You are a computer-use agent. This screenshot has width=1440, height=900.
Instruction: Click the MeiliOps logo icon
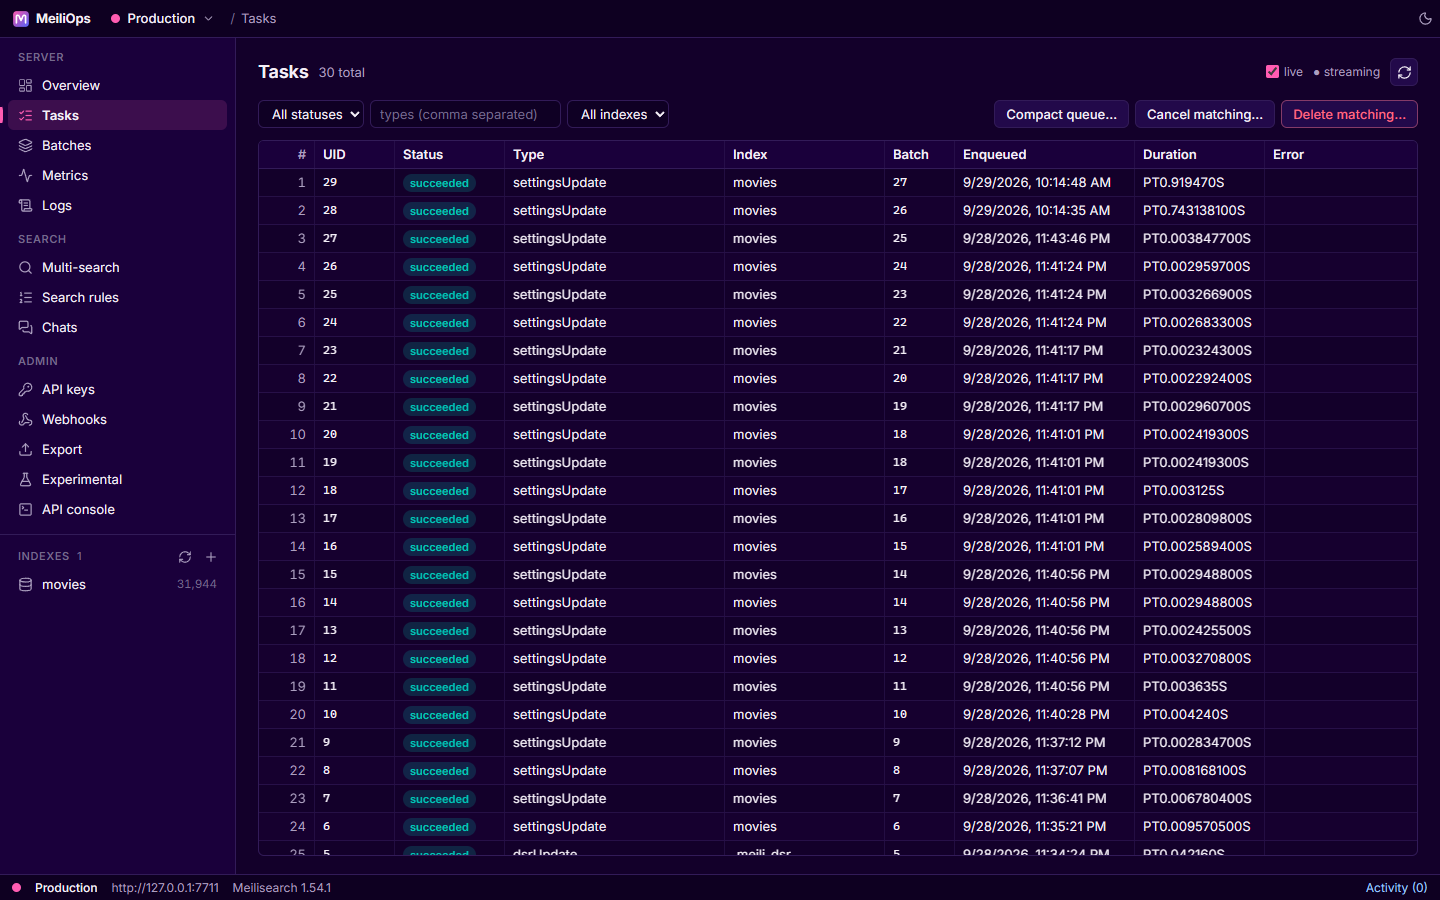[x=21, y=19]
